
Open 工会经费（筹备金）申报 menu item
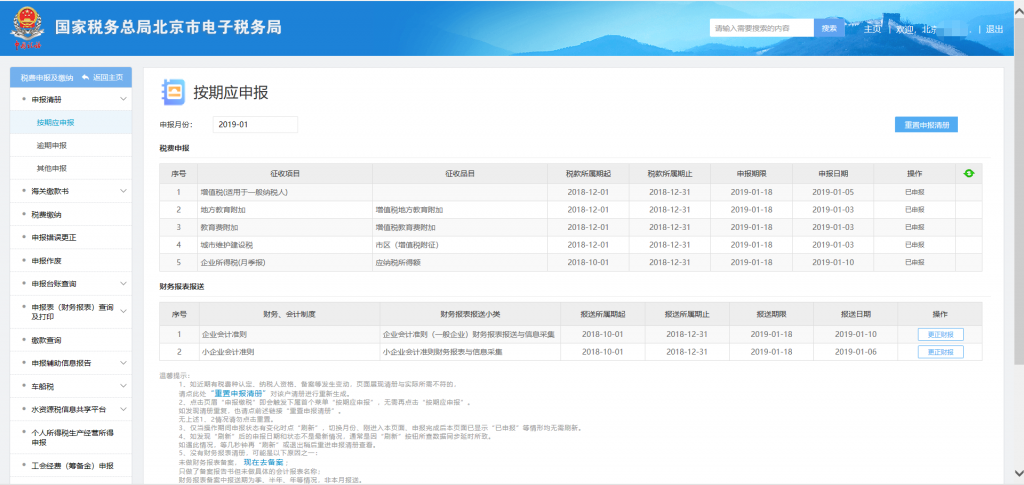(71, 465)
